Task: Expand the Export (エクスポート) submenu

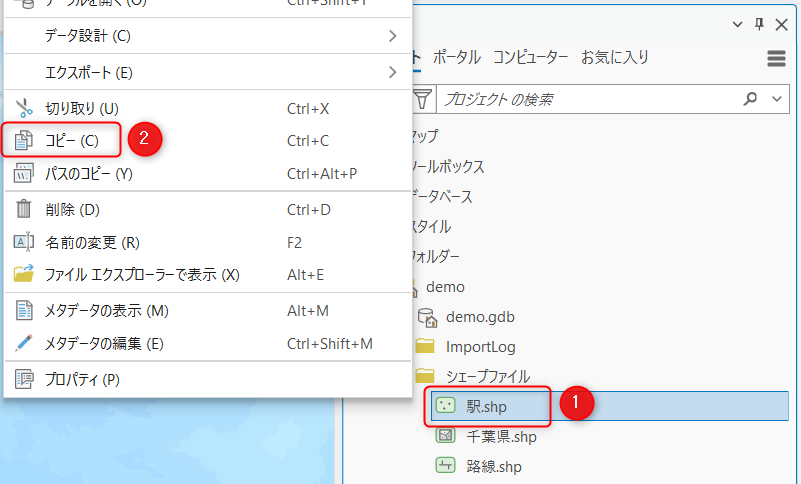Action: pyautogui.click(x=392, y=72)
